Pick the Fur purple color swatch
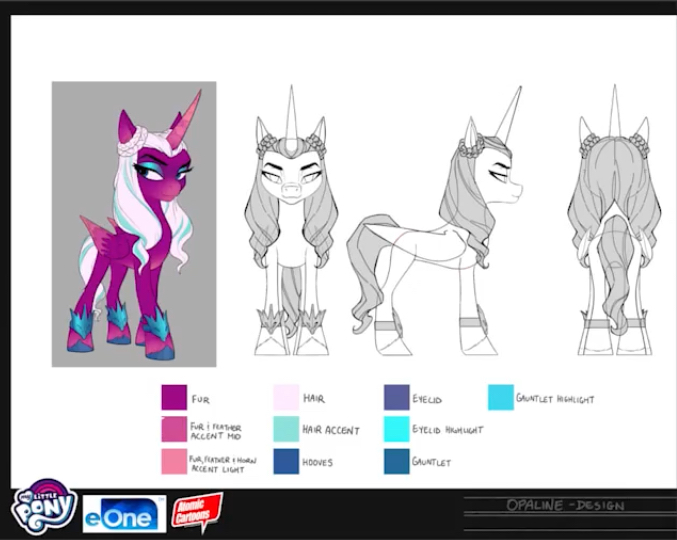The height and width of the screenshot is (540, 677). click(x=174, y=397)
